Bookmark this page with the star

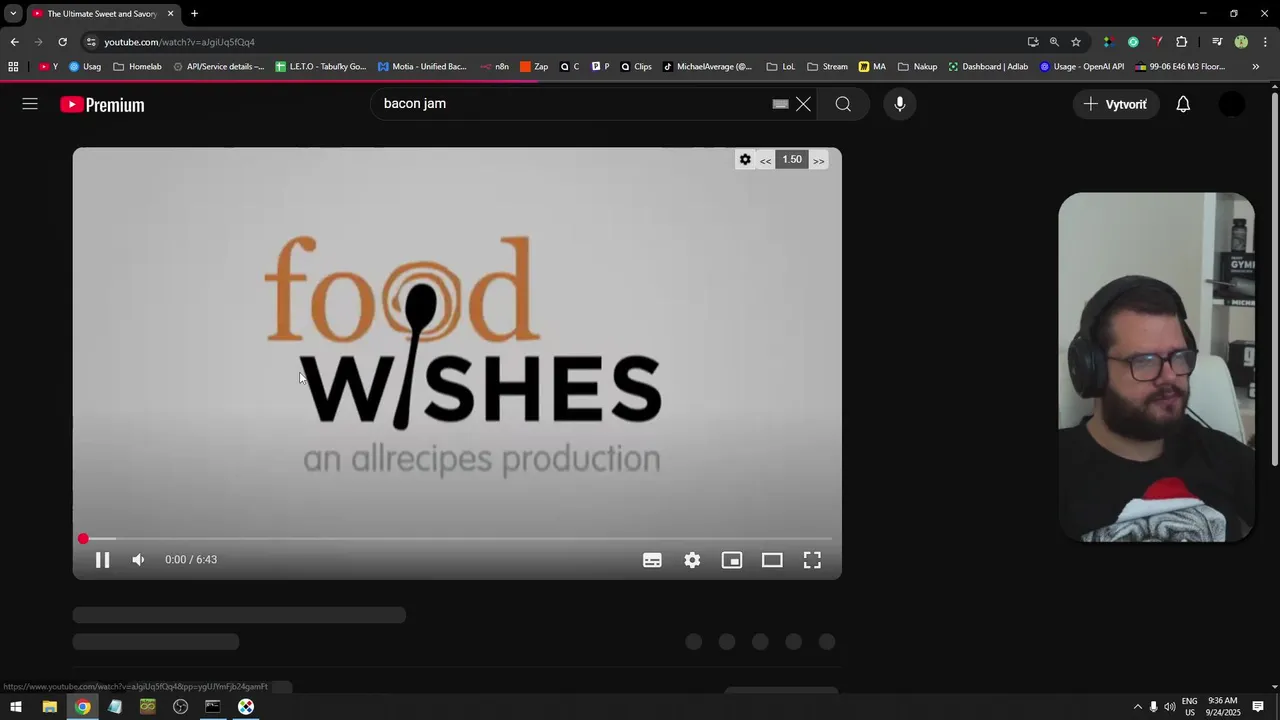1076,42
